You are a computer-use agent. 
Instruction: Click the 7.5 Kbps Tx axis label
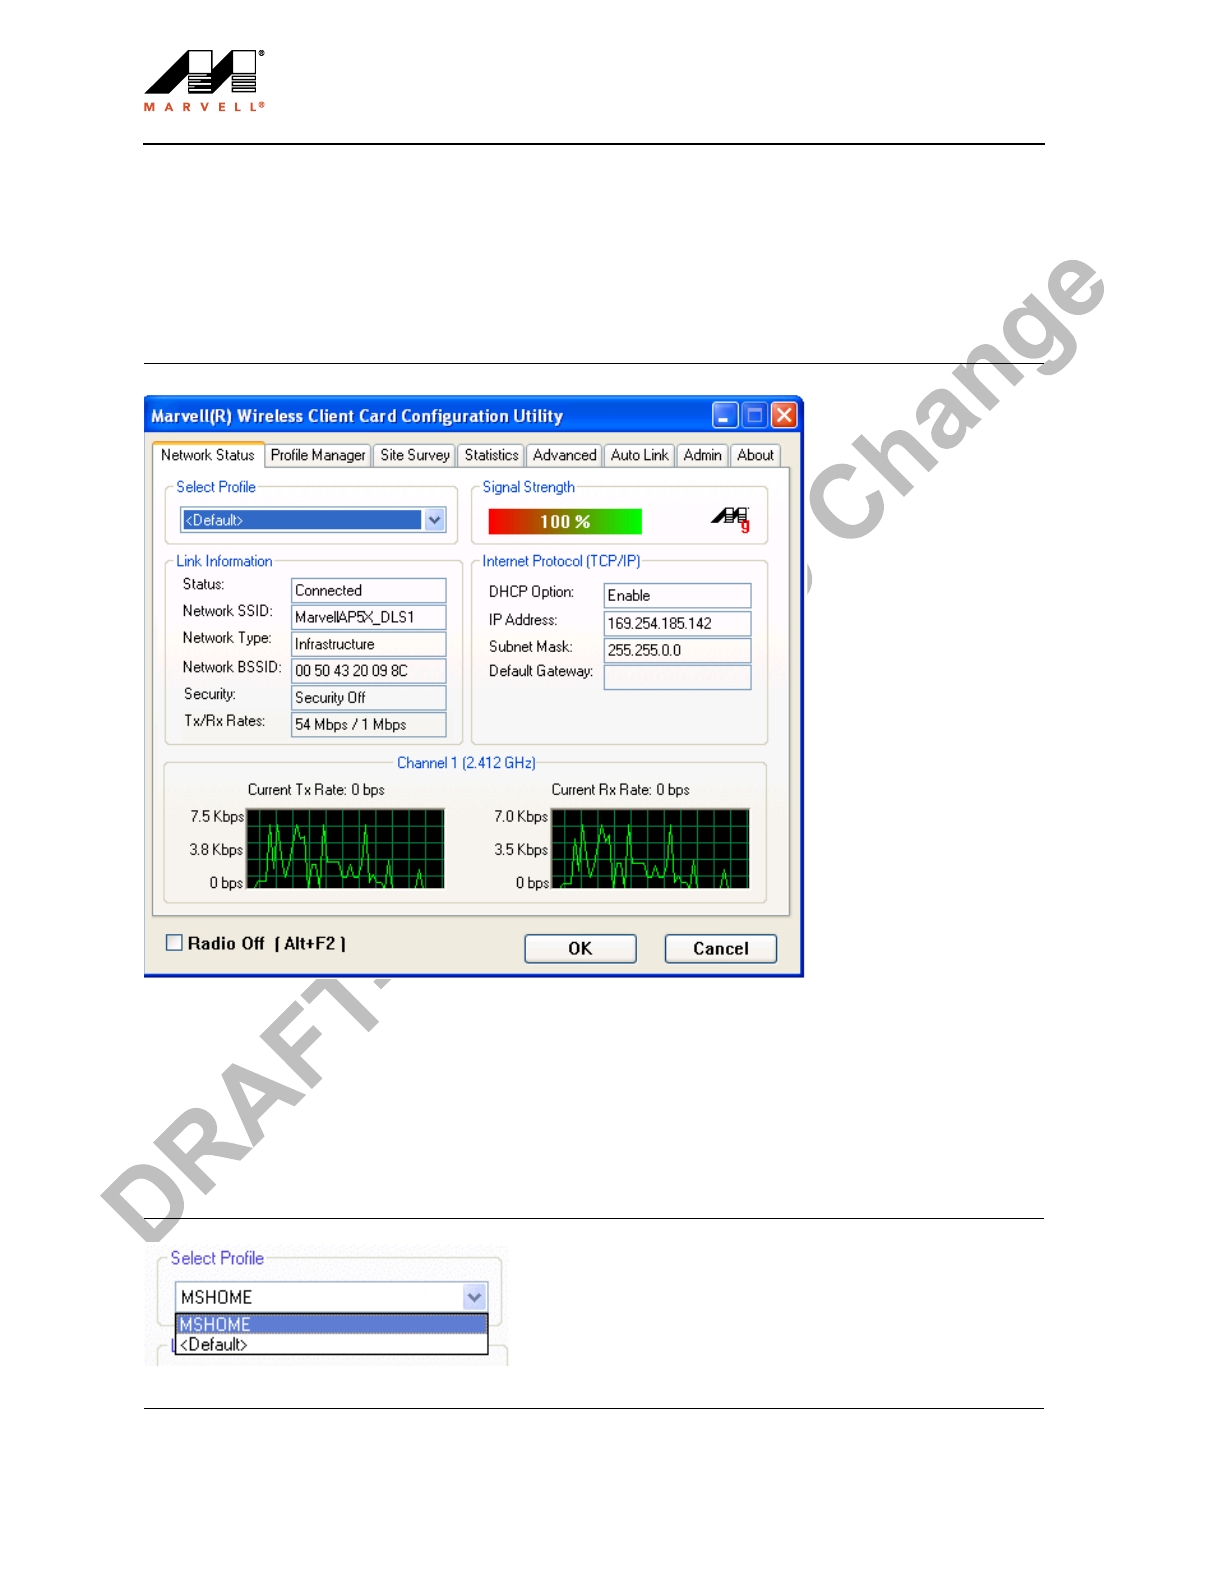tap(217, 817)
